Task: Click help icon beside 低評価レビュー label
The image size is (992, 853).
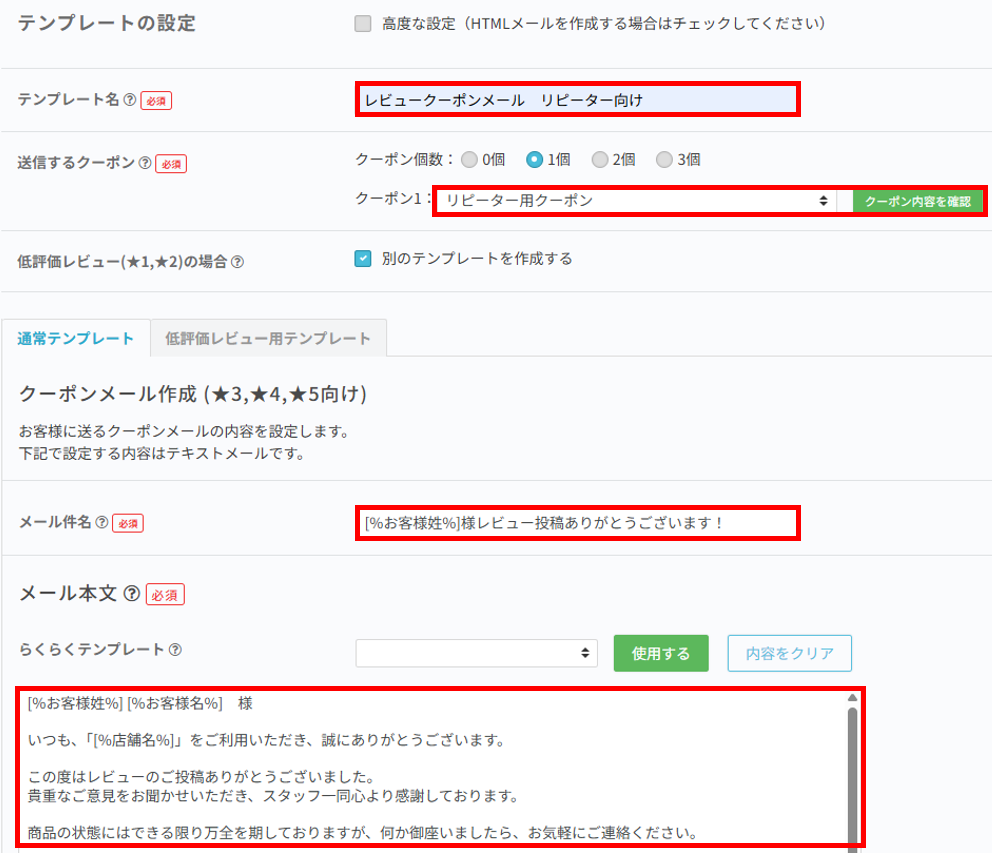Action: tap(237, 262)
